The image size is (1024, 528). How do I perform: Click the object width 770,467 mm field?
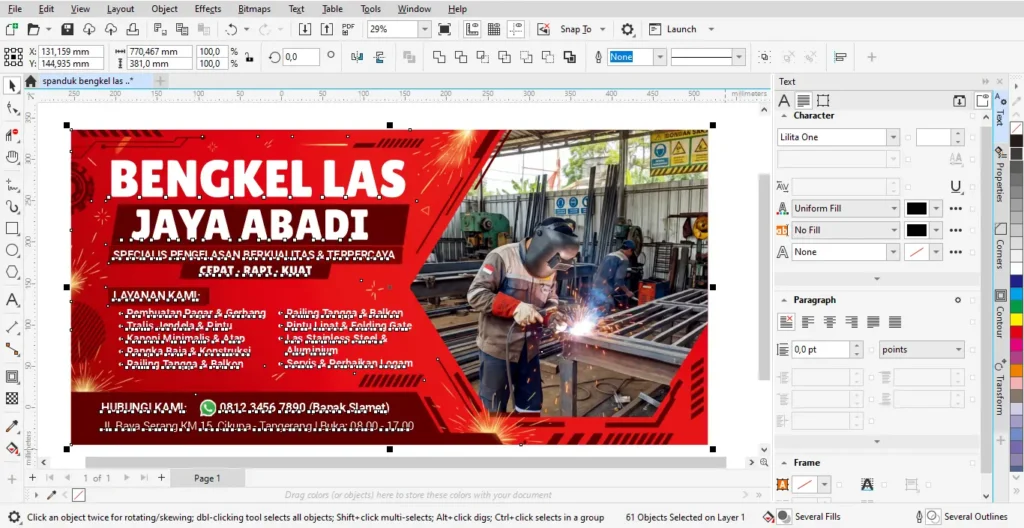(x=159, y=51)
